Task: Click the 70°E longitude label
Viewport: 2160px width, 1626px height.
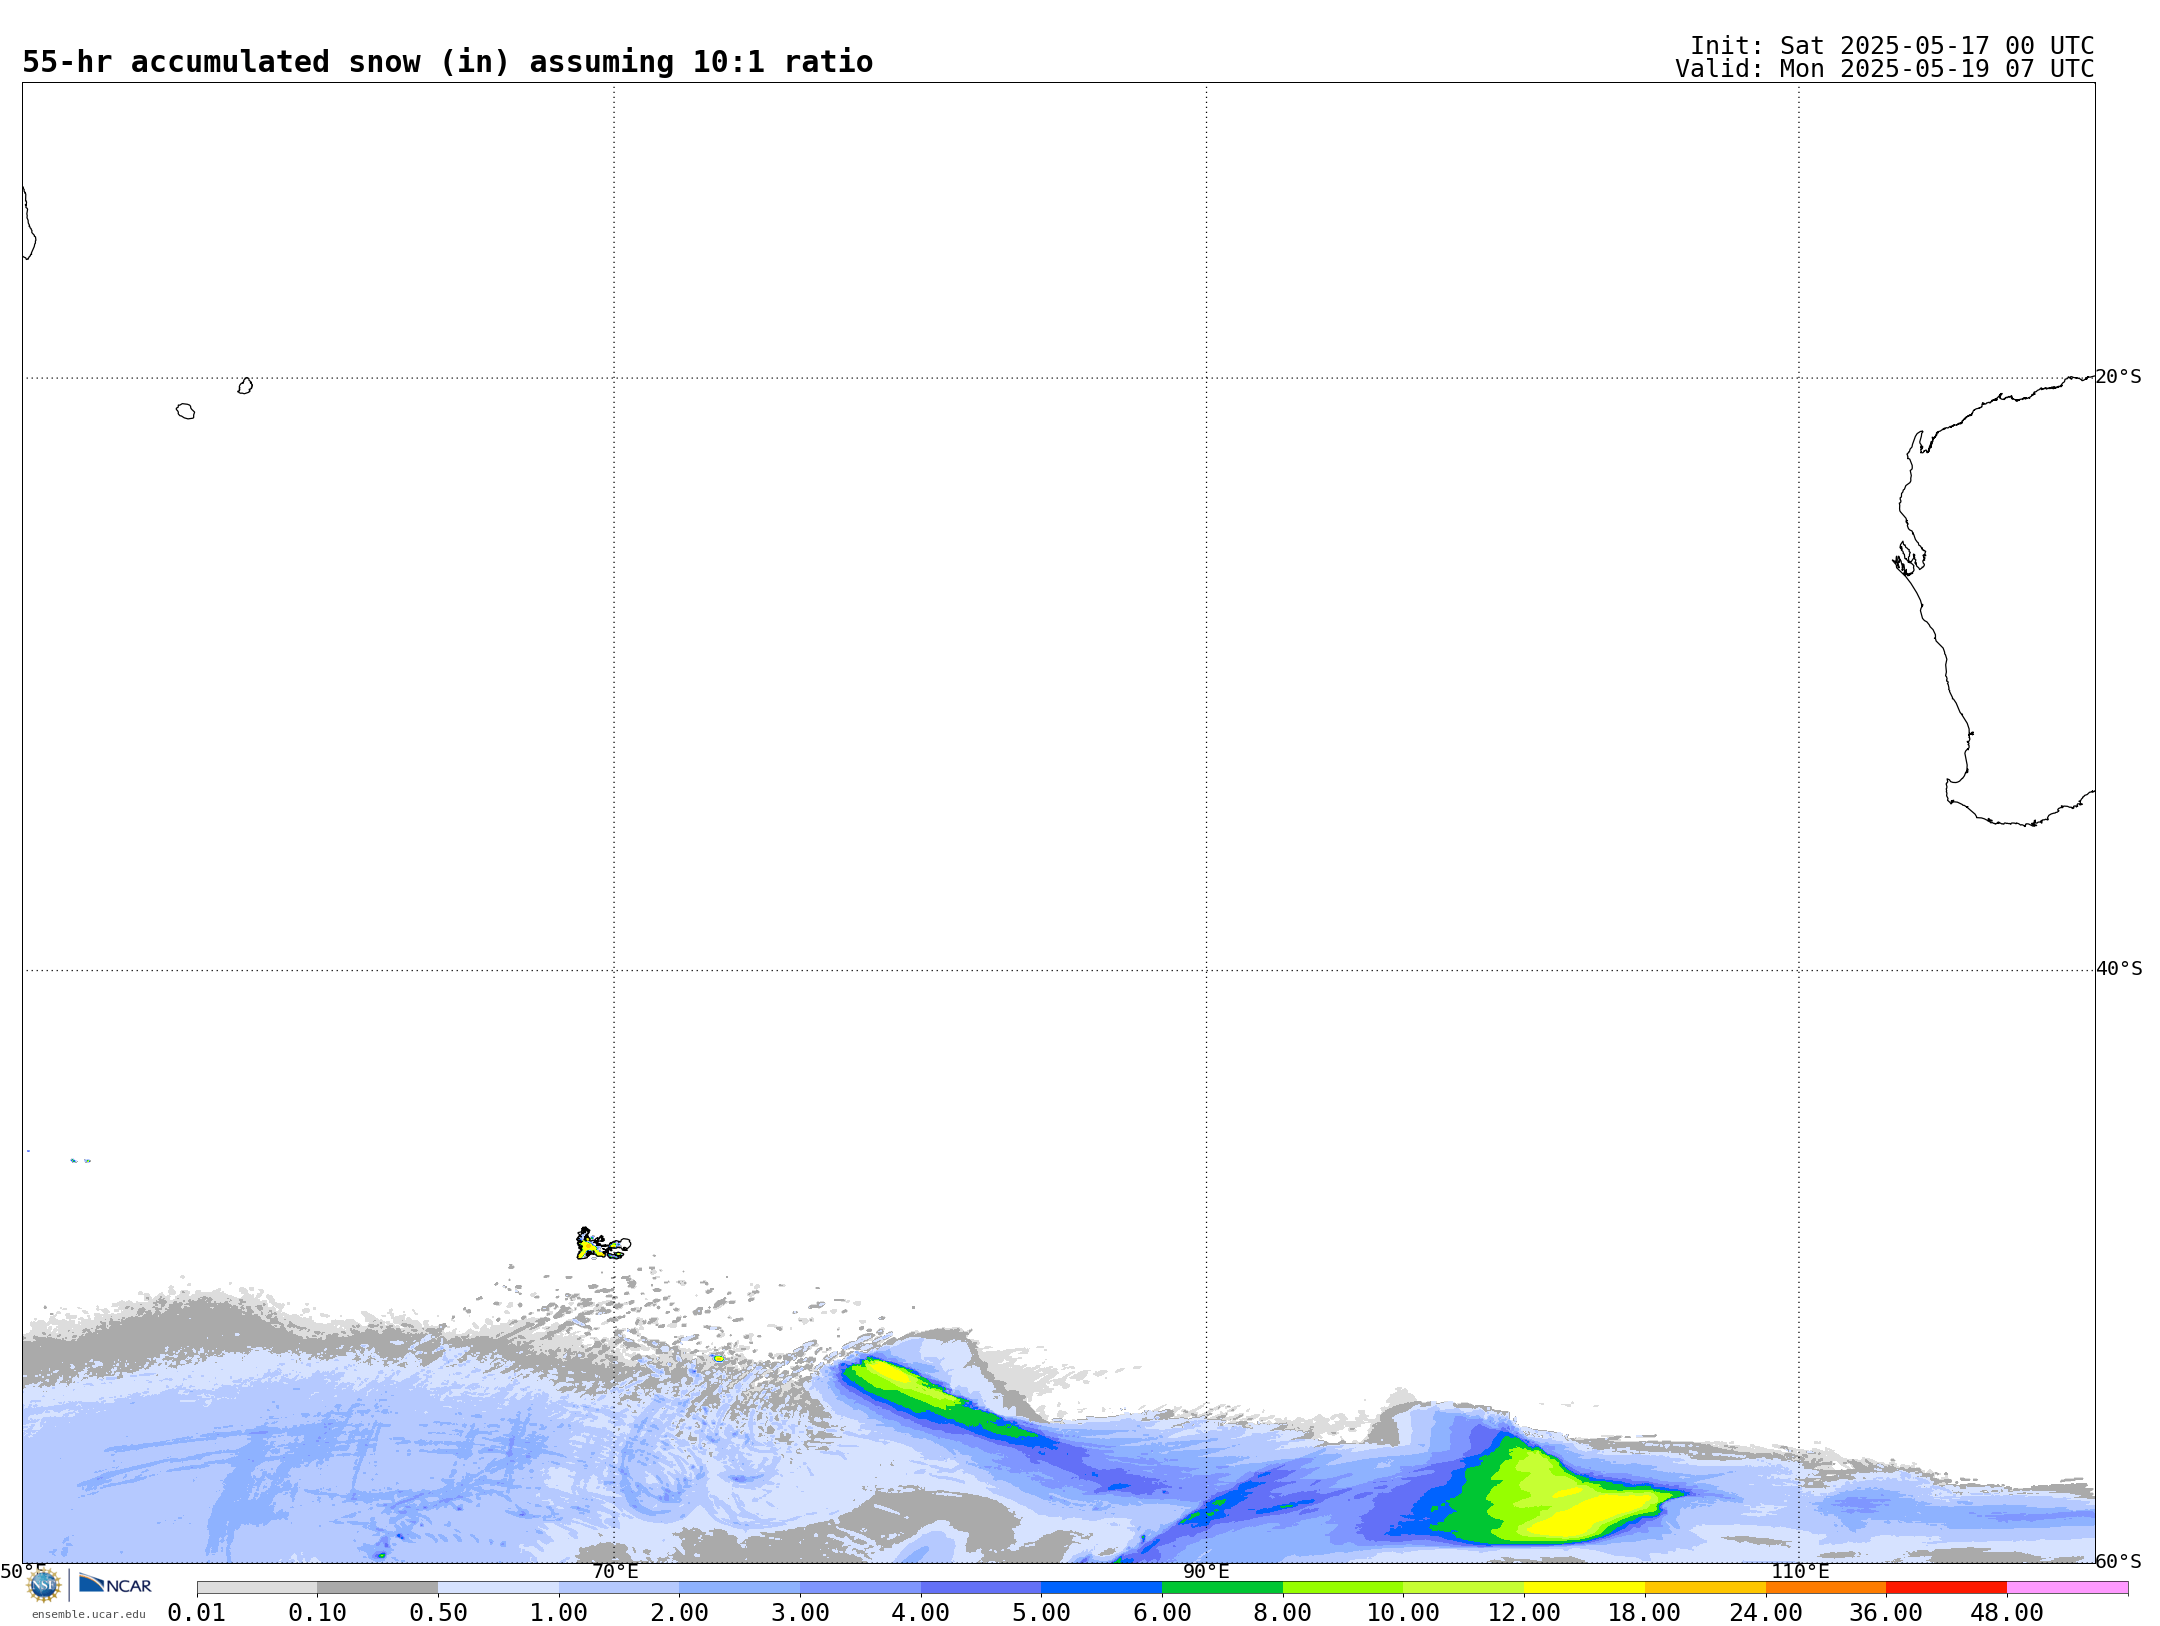Action: point(615,1572)
